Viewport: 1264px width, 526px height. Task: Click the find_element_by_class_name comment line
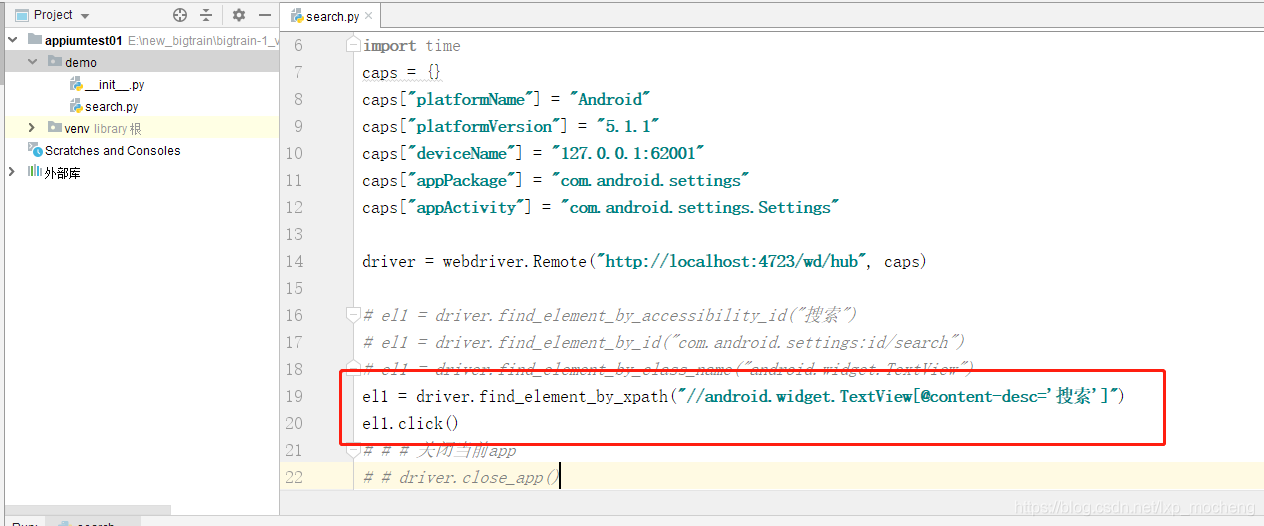[x=668, y=370]
